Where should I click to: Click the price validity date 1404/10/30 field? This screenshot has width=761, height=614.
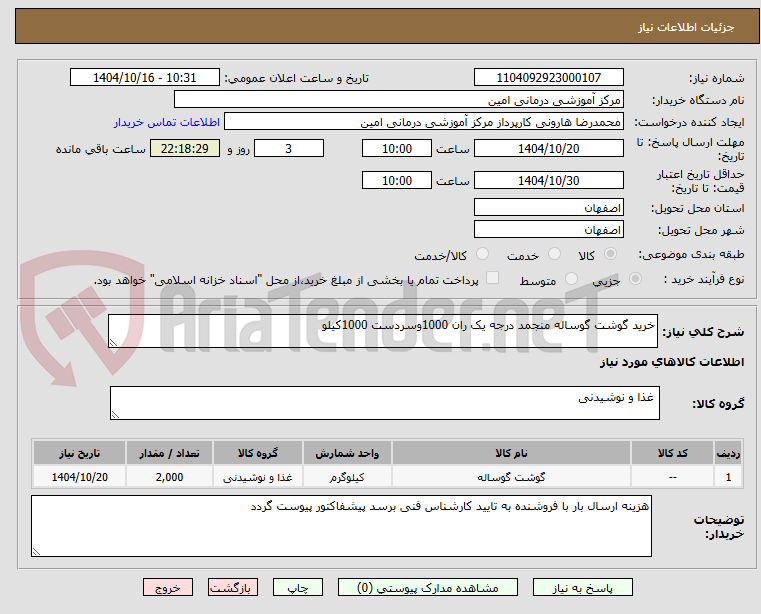coord(548,181)
